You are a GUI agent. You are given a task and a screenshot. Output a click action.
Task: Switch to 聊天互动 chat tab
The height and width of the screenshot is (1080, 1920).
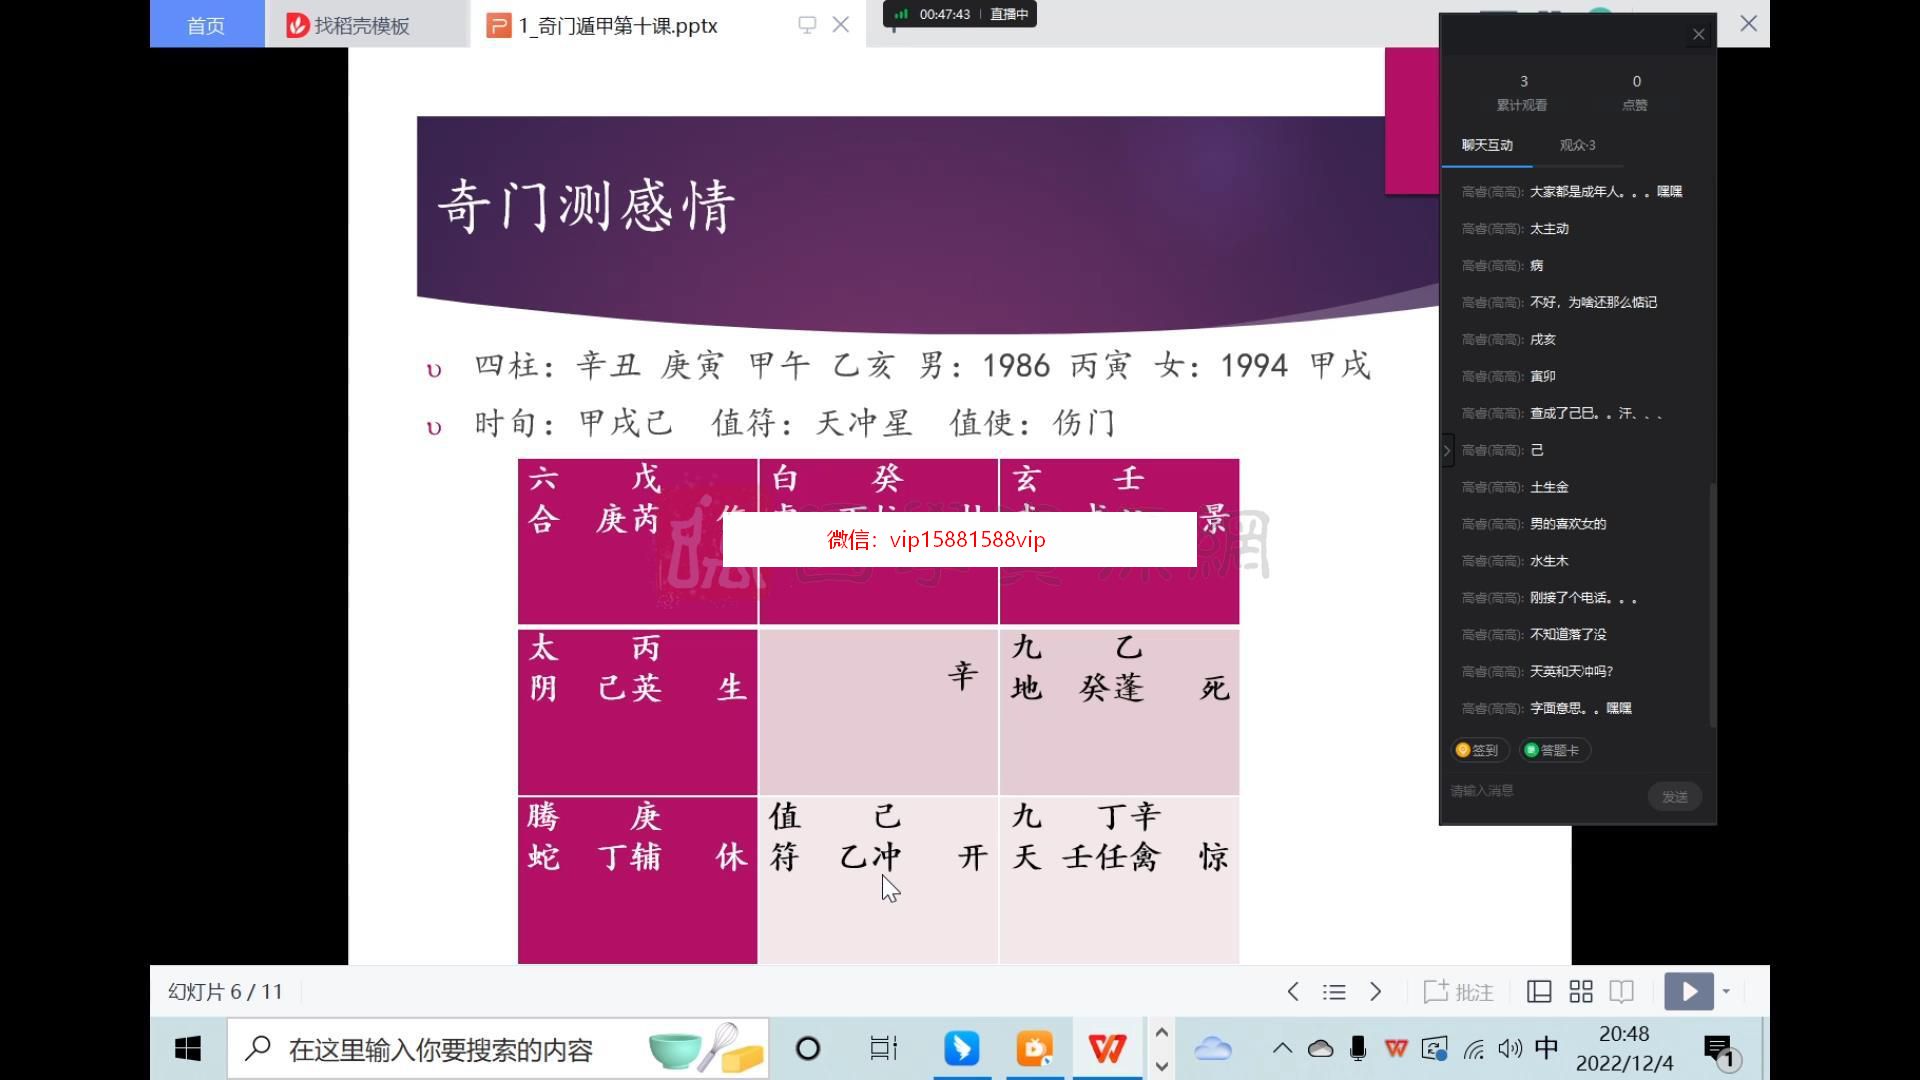pos(1487,145)
